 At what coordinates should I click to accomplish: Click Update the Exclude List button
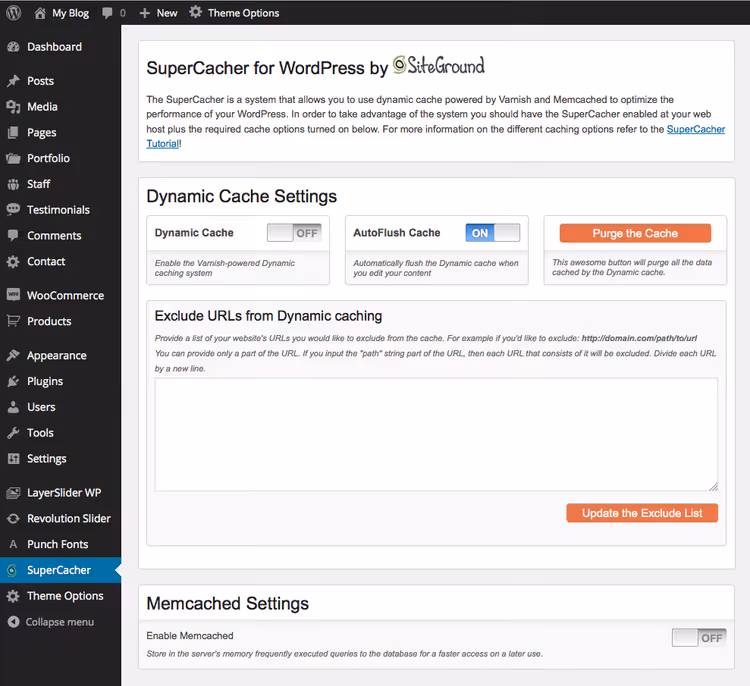click(642, 513)
